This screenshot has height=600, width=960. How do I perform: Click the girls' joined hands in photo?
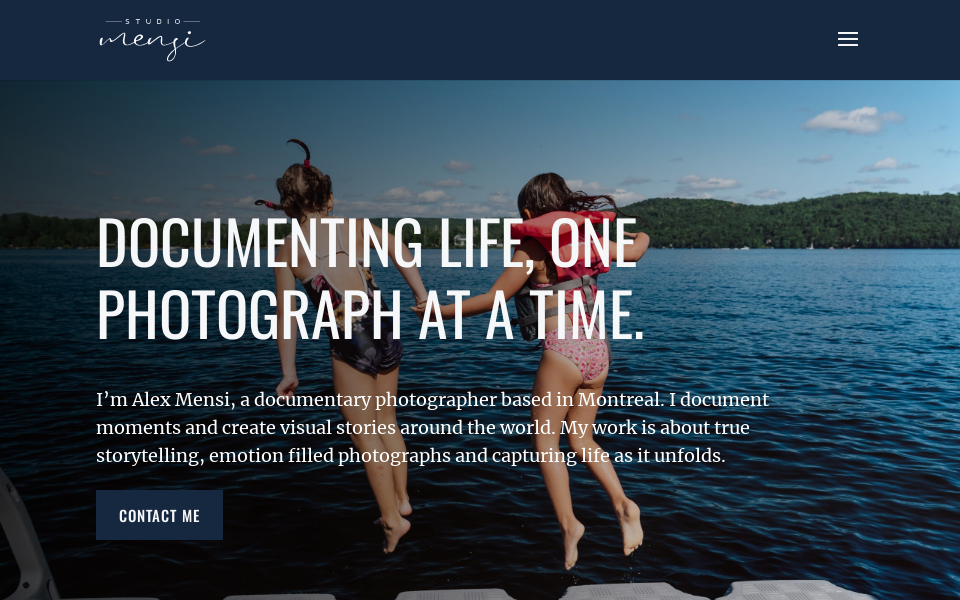coord(420,304)
